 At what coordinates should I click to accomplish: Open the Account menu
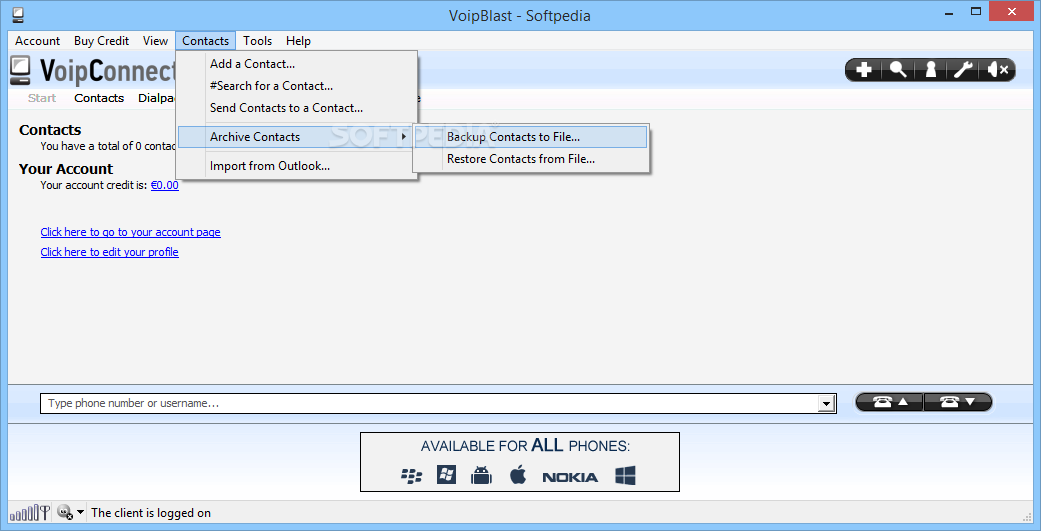38,40
